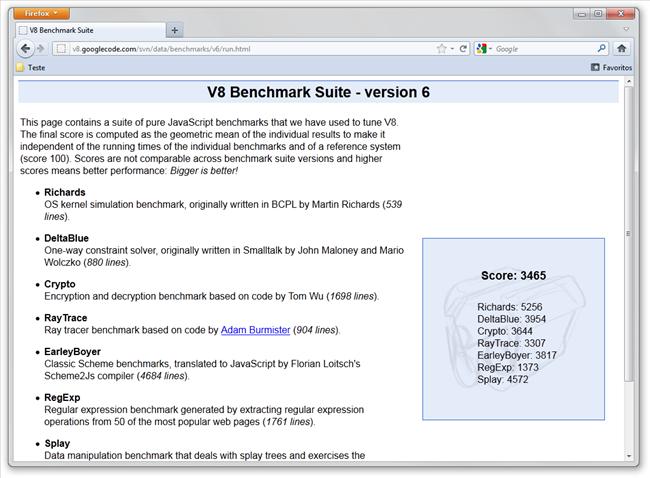Screen dimensions: 650x478
Task: Click the 'Splay: 4572' result line
Action: click(502, 379)
